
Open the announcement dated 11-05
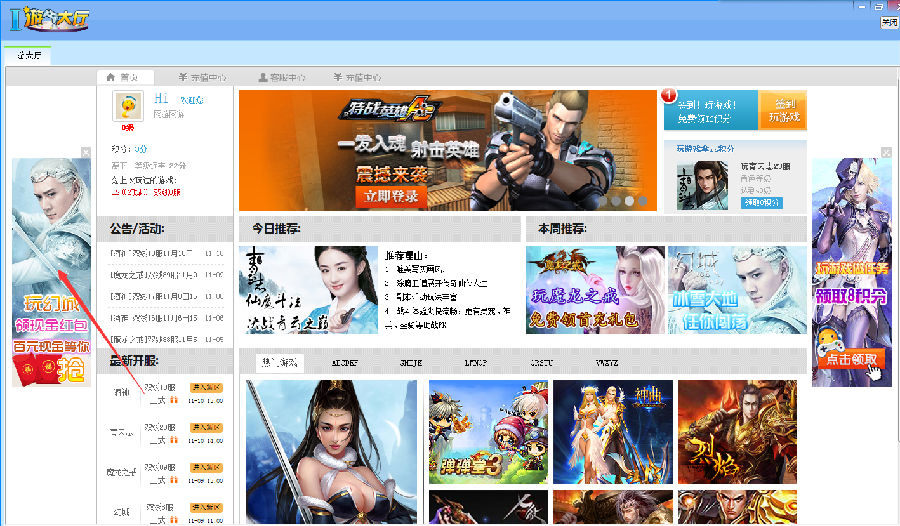[x=167, y=339]
